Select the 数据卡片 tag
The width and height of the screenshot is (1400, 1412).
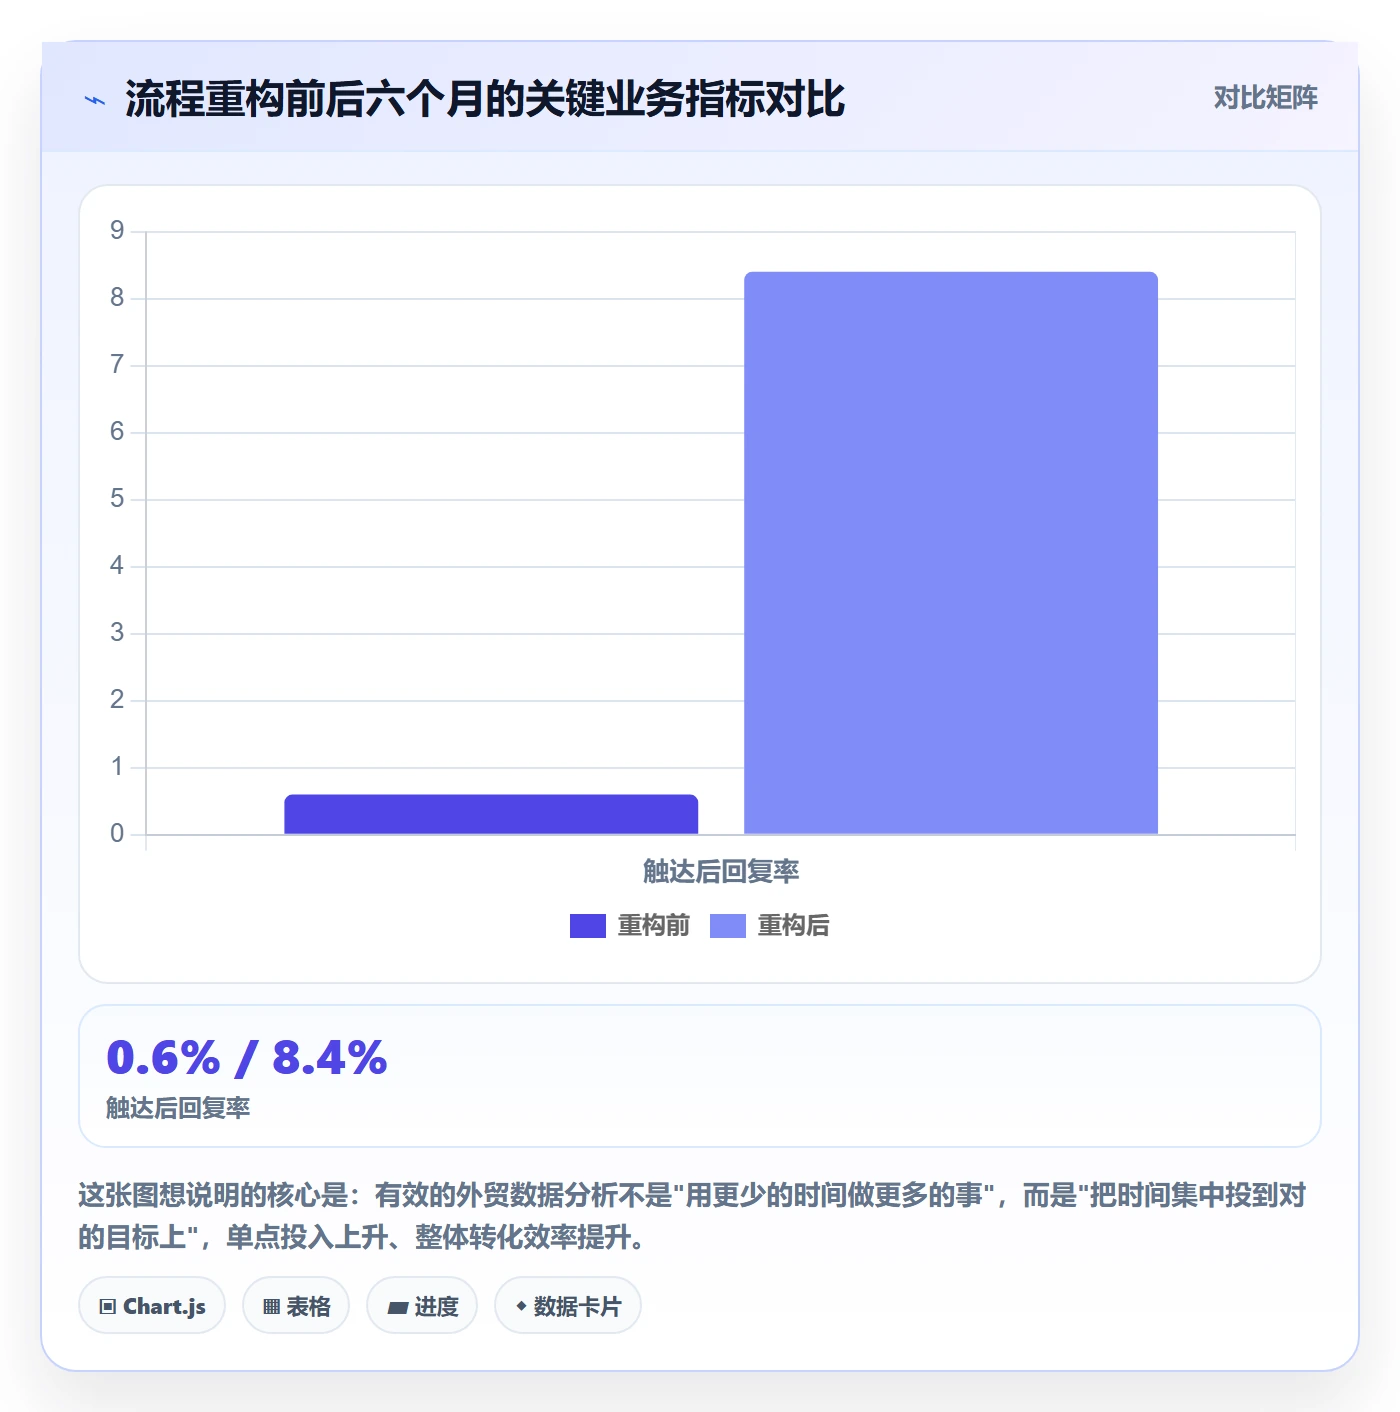[x=568, y=1306]
